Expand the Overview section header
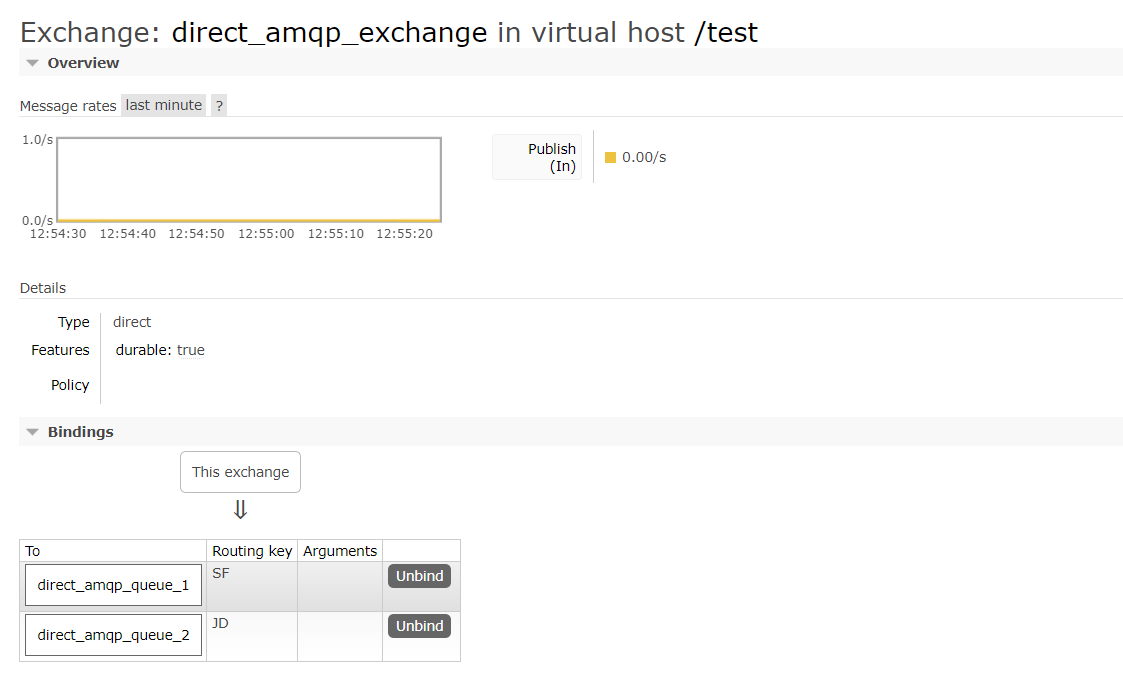This screenshot has height=676, width=1123. coord(82,62)
